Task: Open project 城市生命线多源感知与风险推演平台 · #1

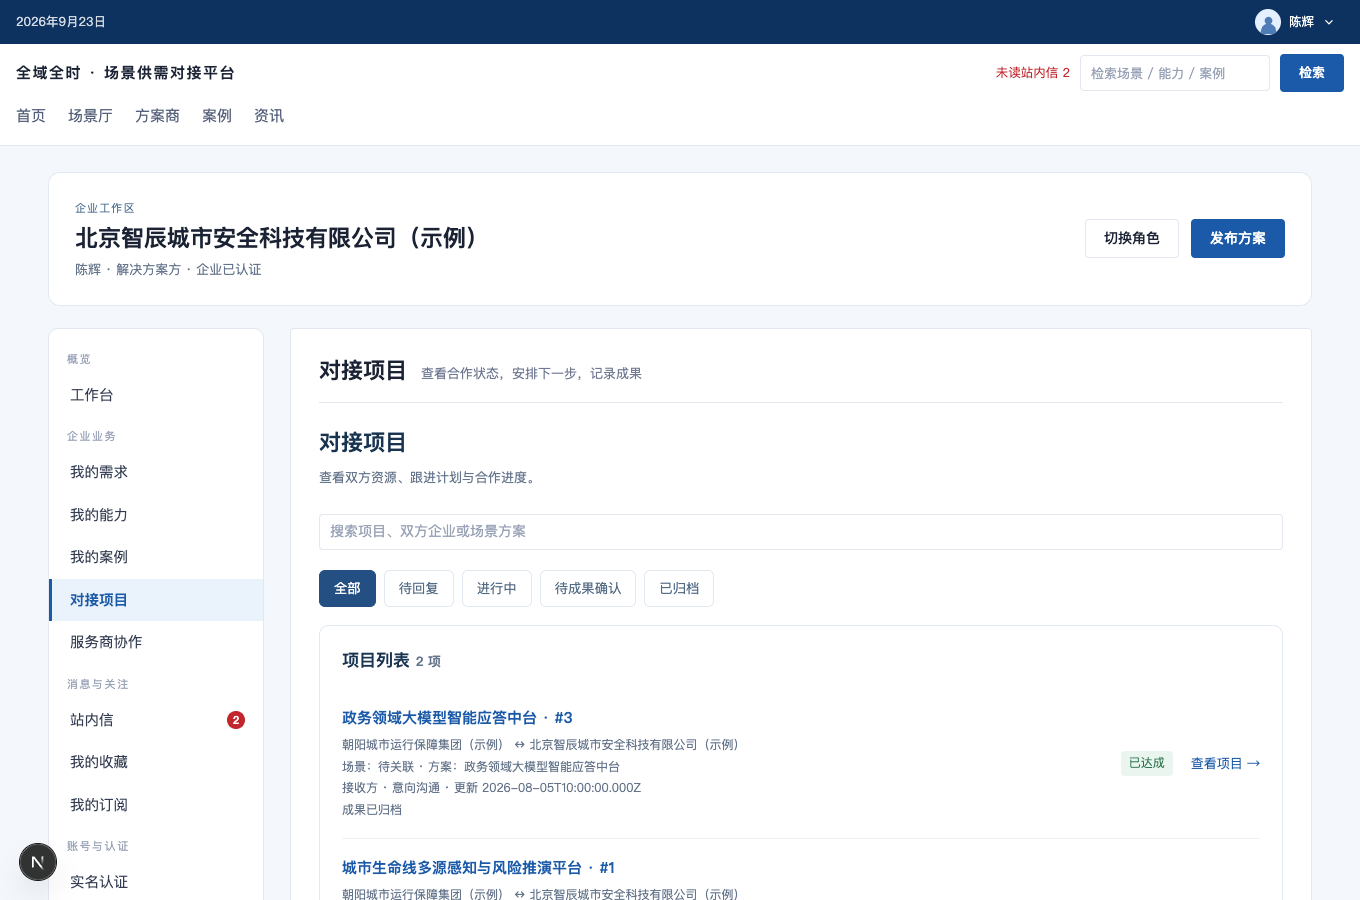Action: 478,868
